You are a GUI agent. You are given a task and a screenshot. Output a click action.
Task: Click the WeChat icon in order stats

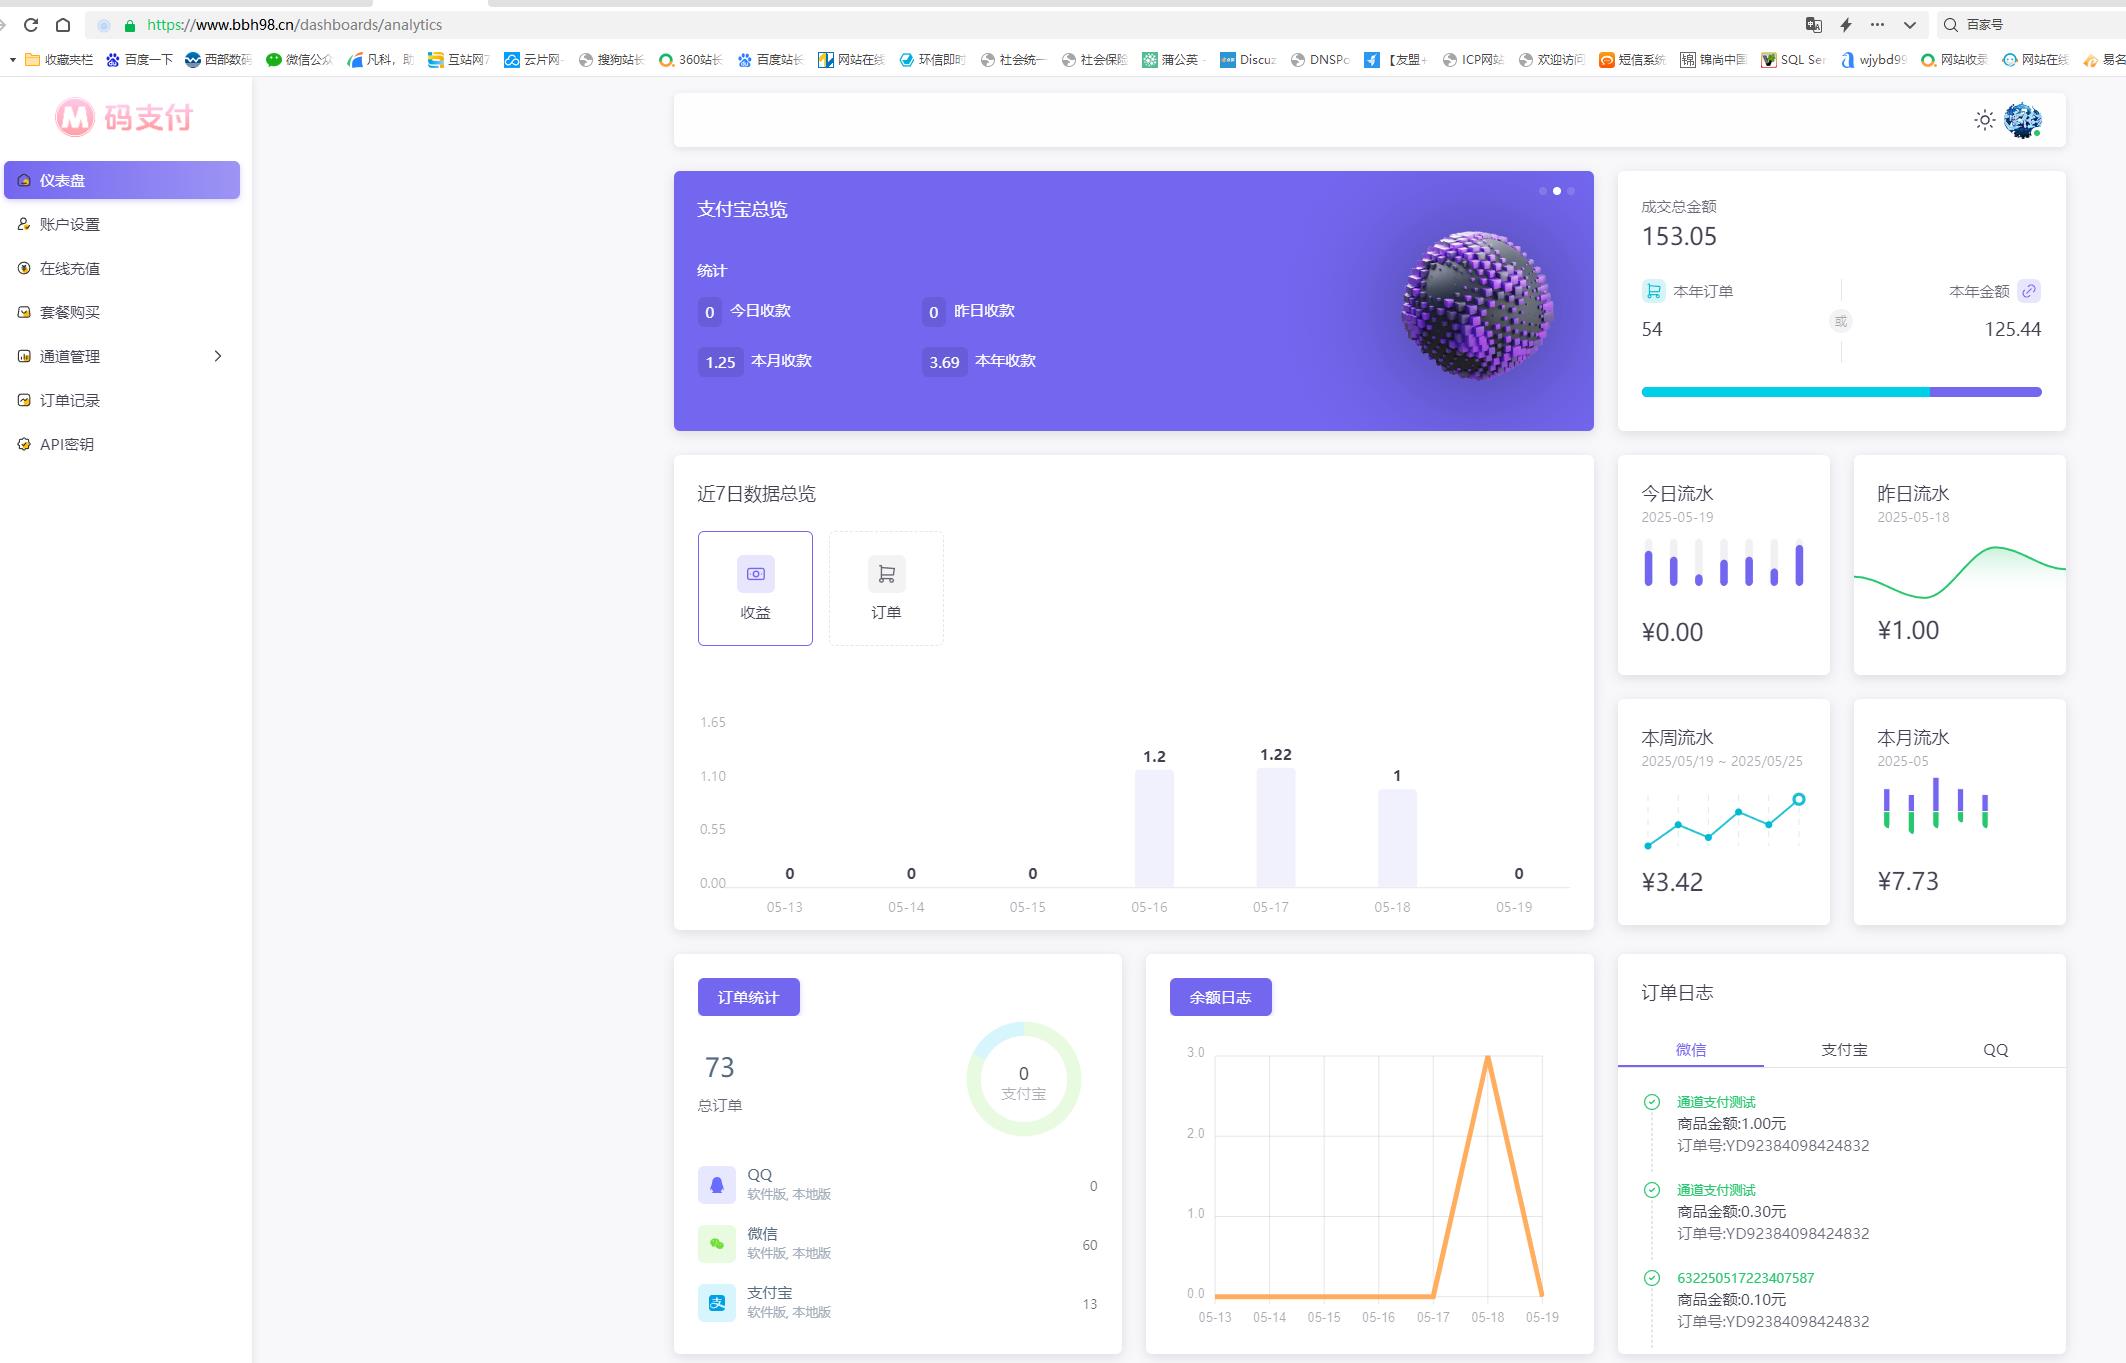click(x=716, y=1244)
